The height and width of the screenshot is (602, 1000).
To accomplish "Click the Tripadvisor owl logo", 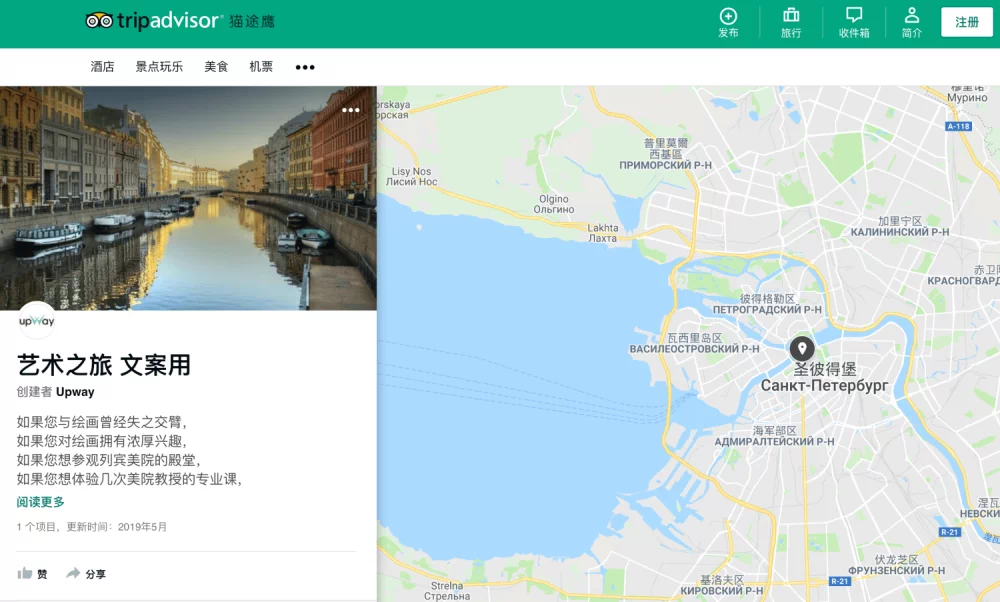I will [x=99, y=21].
